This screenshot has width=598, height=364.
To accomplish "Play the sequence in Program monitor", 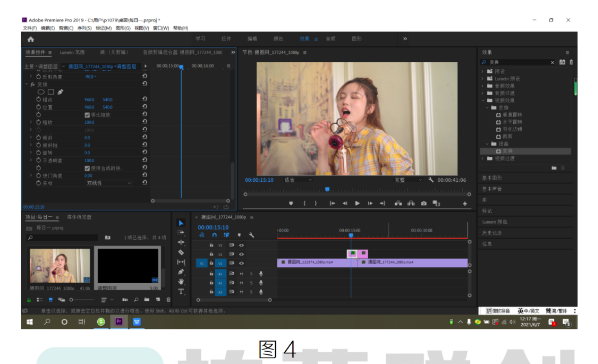I will 357,203.
